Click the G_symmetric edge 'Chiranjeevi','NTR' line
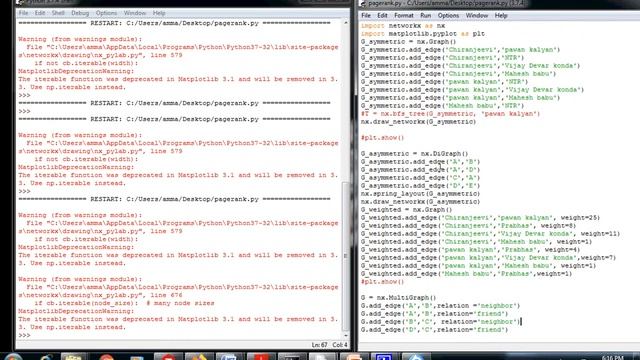The image size is (640, 360). click(x=442, y=58)
